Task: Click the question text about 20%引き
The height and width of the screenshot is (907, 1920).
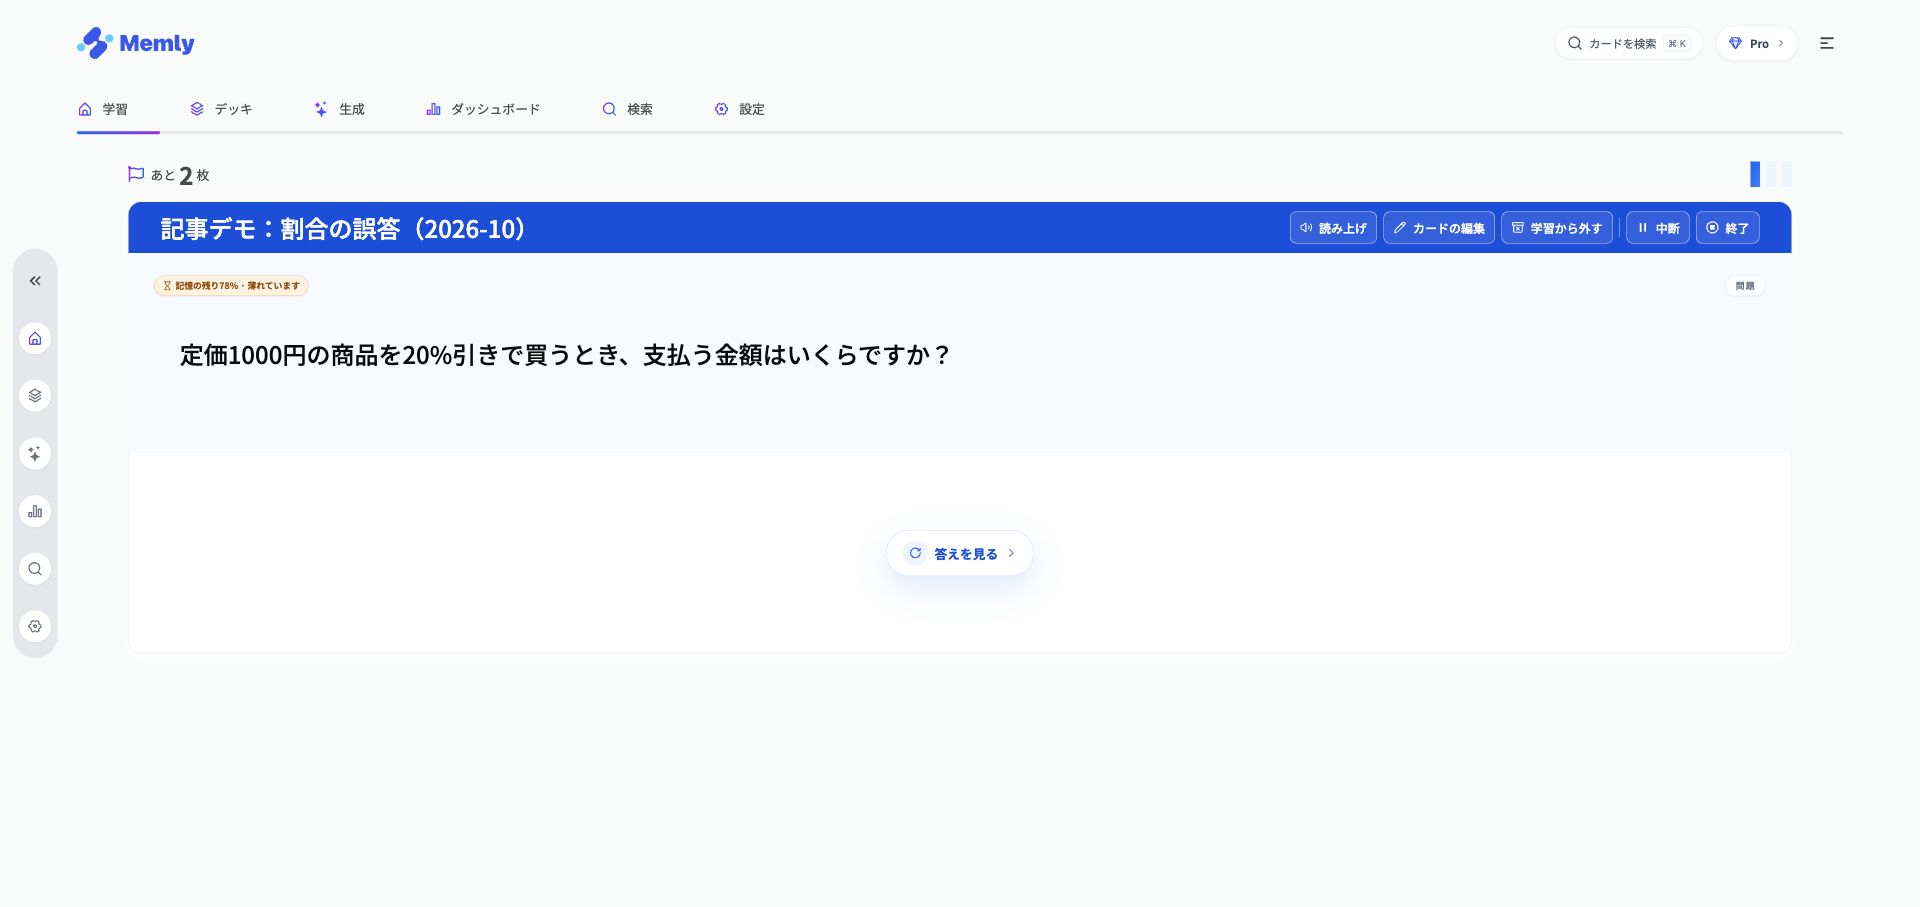Action: click(x=565, y=355)
